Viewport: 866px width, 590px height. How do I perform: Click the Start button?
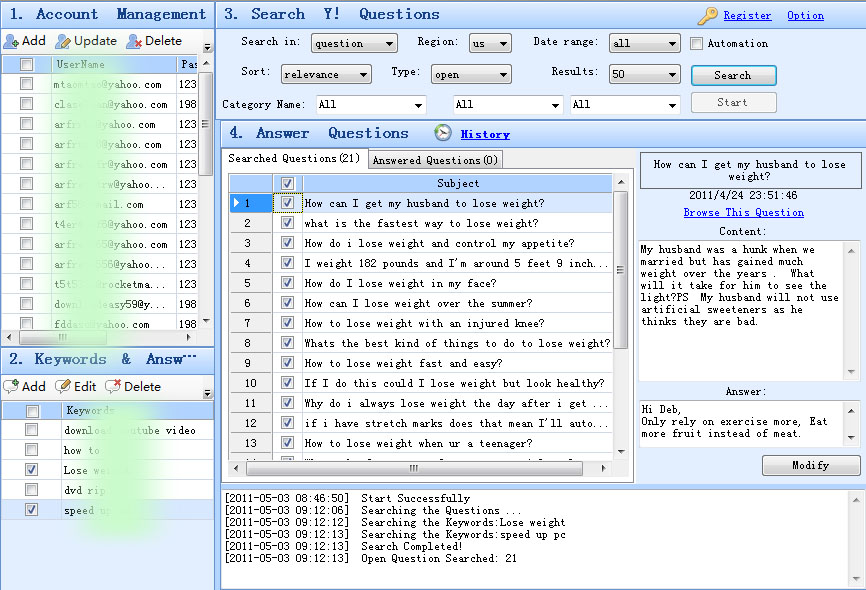coord(733,102)
